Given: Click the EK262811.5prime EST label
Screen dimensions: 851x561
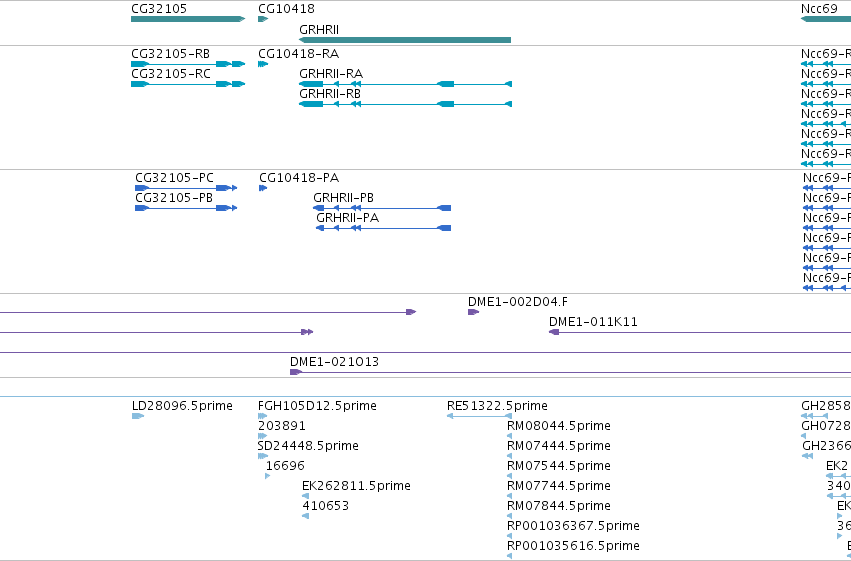Looking at the screenshot, I should (x=356, y=486).
